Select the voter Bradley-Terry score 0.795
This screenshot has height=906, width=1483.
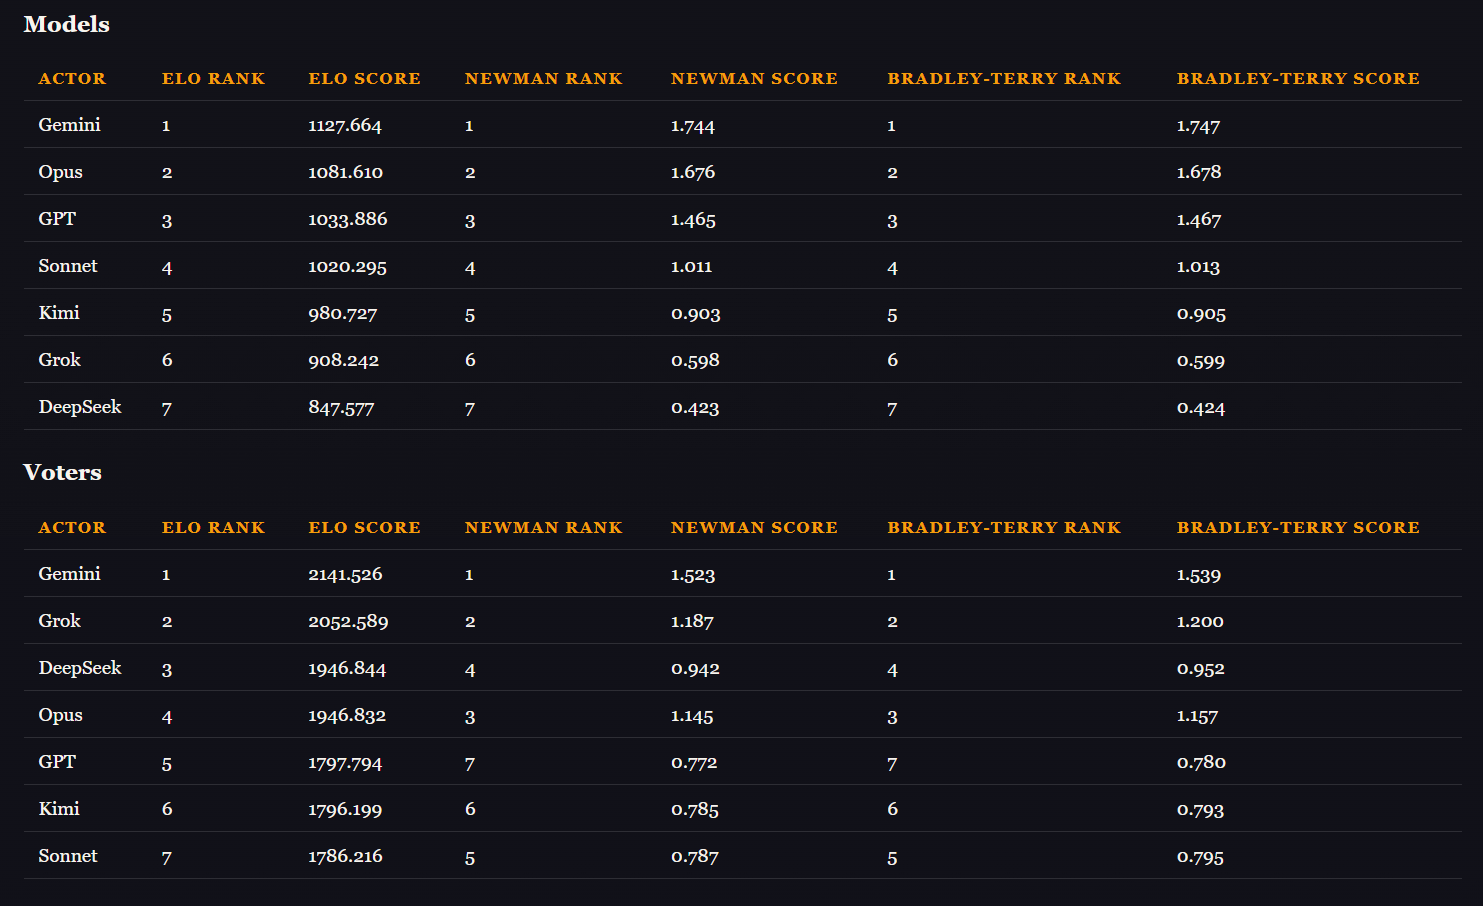pos(1200,856)
